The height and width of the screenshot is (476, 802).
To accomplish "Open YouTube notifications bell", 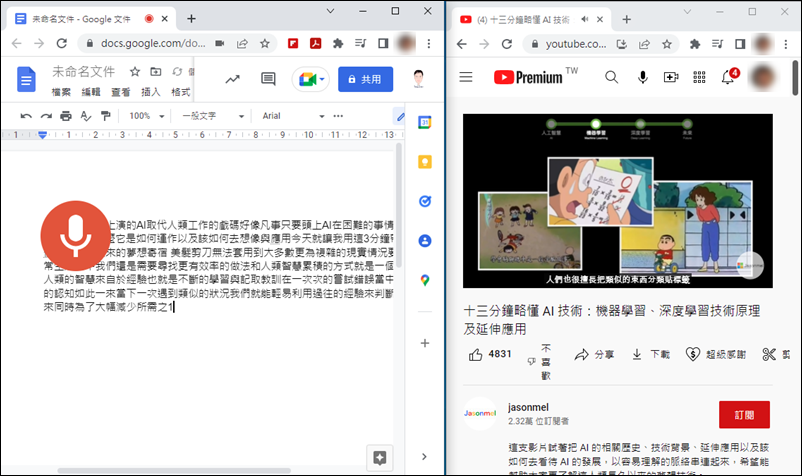I will [728, 77].
